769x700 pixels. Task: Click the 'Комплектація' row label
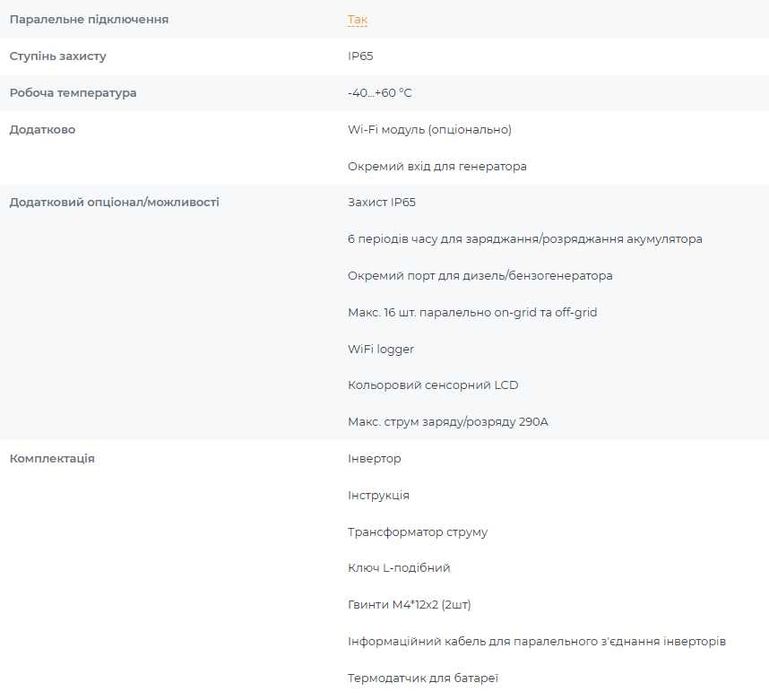pos(52,459)
